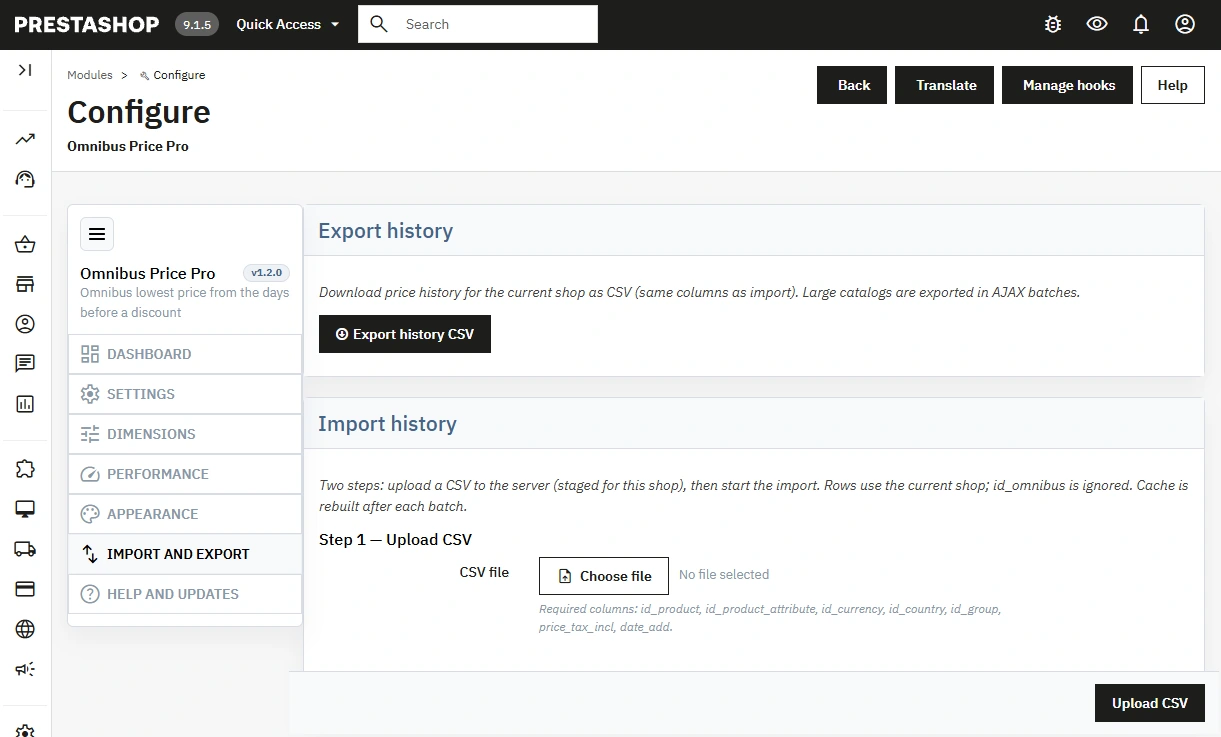This screenshot has height=737, width=1221.
Task: Open the Performance module tab
Action: tap(185, 474)
